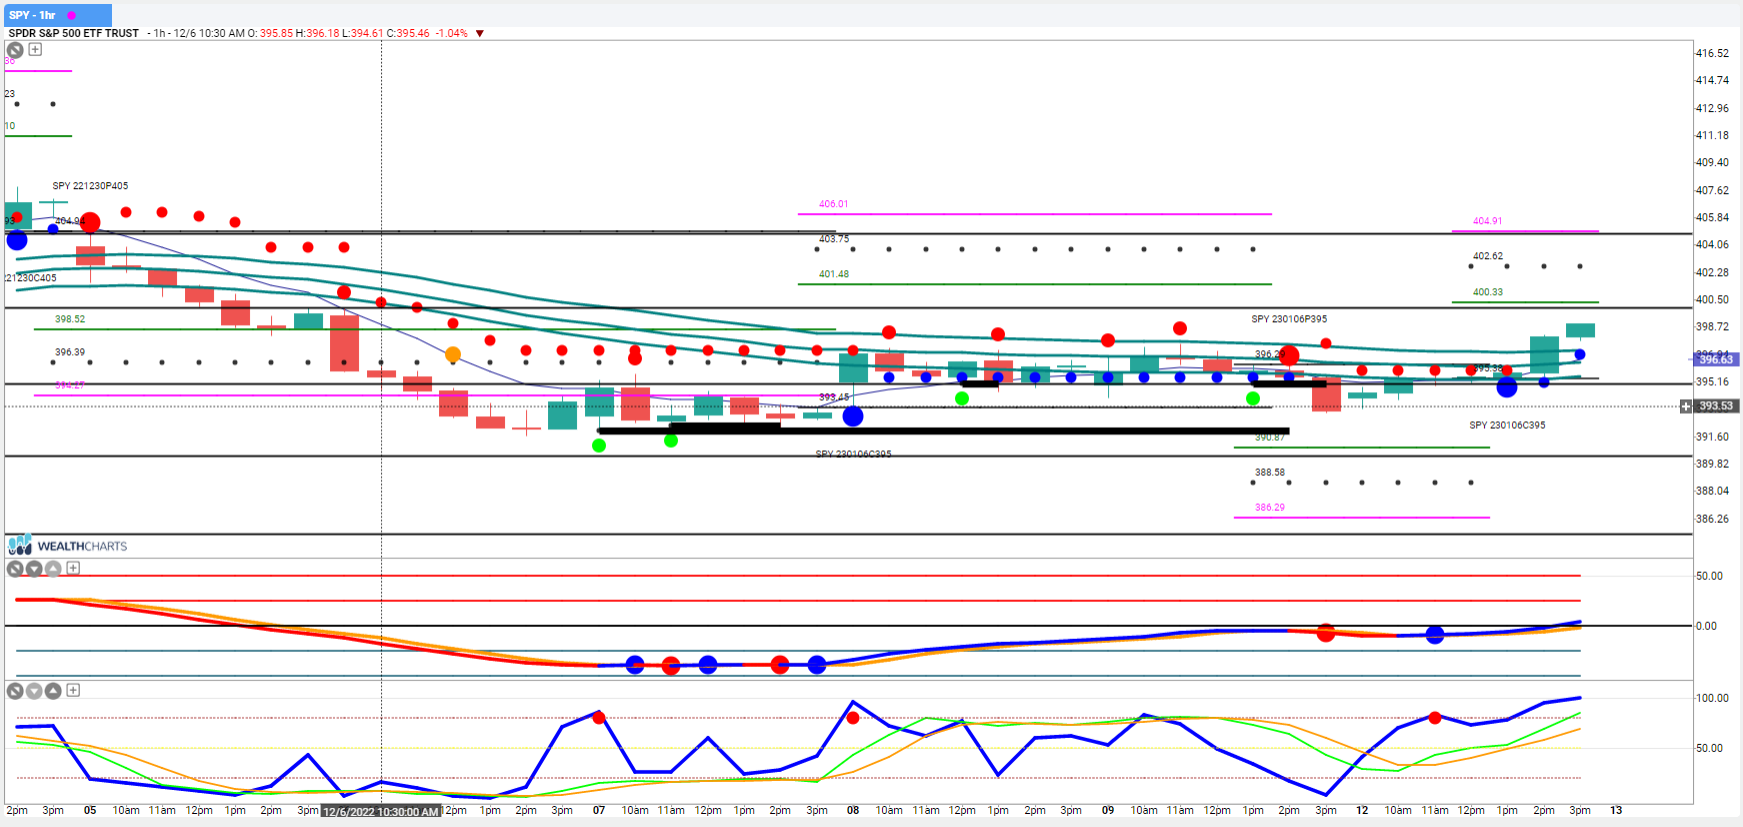The image size is (1743, 827).
Task: Click the plus icon beside the 393.53 price label
Action: coord(1686,406)
